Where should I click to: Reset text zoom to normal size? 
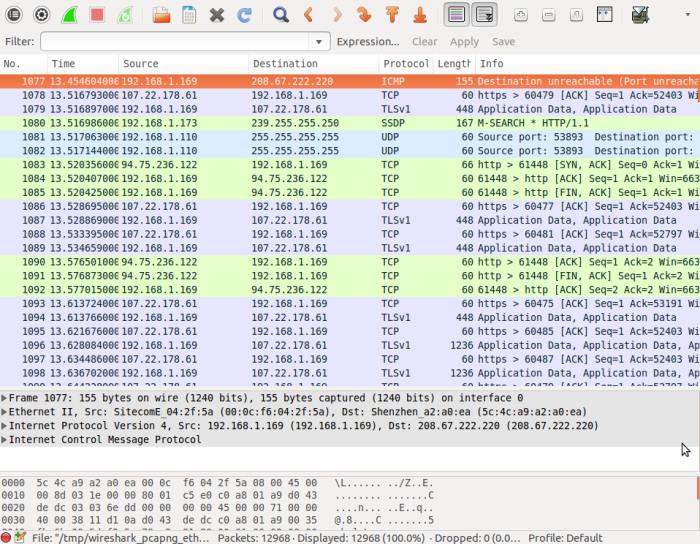click(x=576, y=15)
